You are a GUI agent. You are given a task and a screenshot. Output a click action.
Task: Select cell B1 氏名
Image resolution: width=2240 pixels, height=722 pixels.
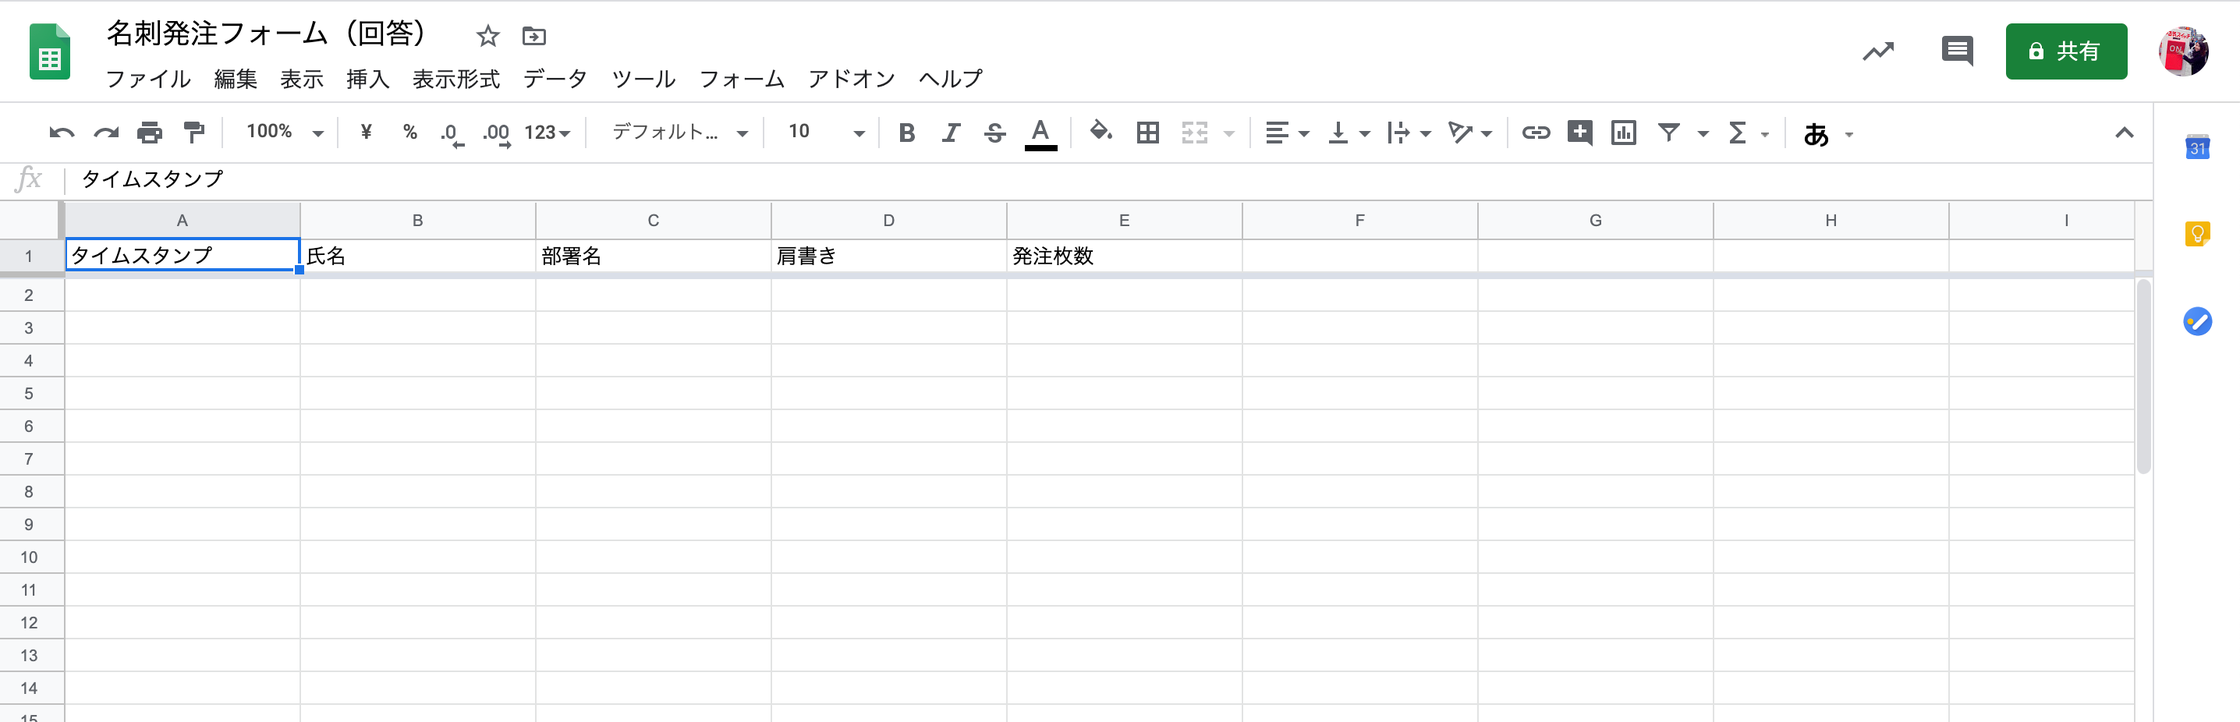(418, 255)
